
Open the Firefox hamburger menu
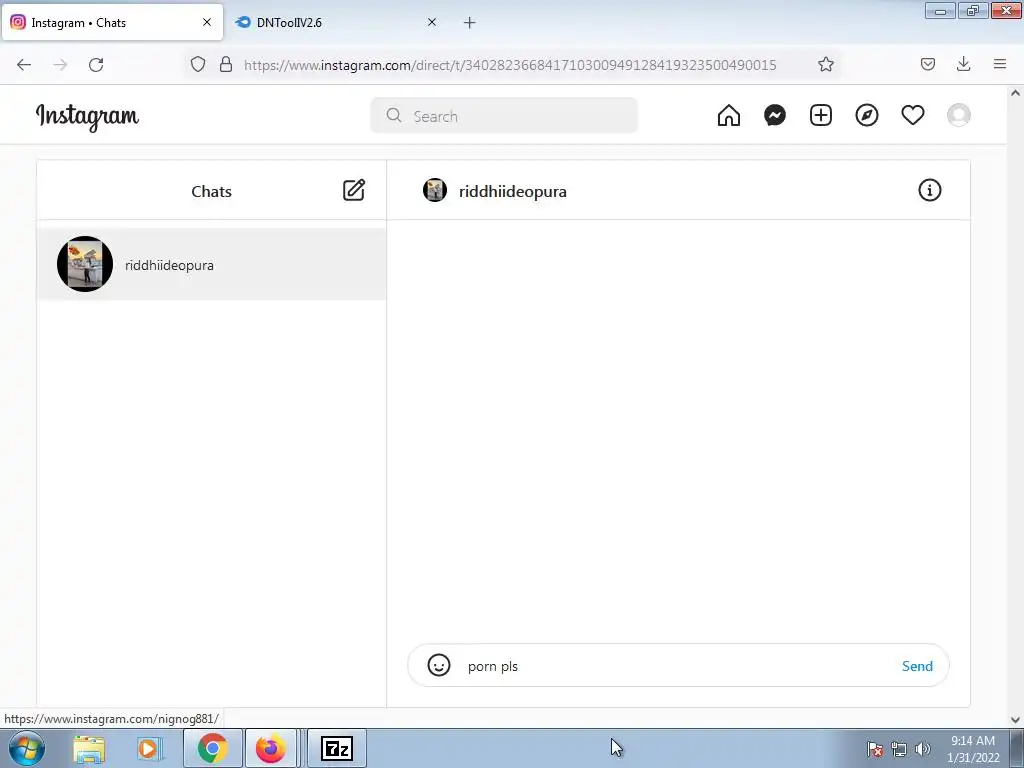(1000, 64)
